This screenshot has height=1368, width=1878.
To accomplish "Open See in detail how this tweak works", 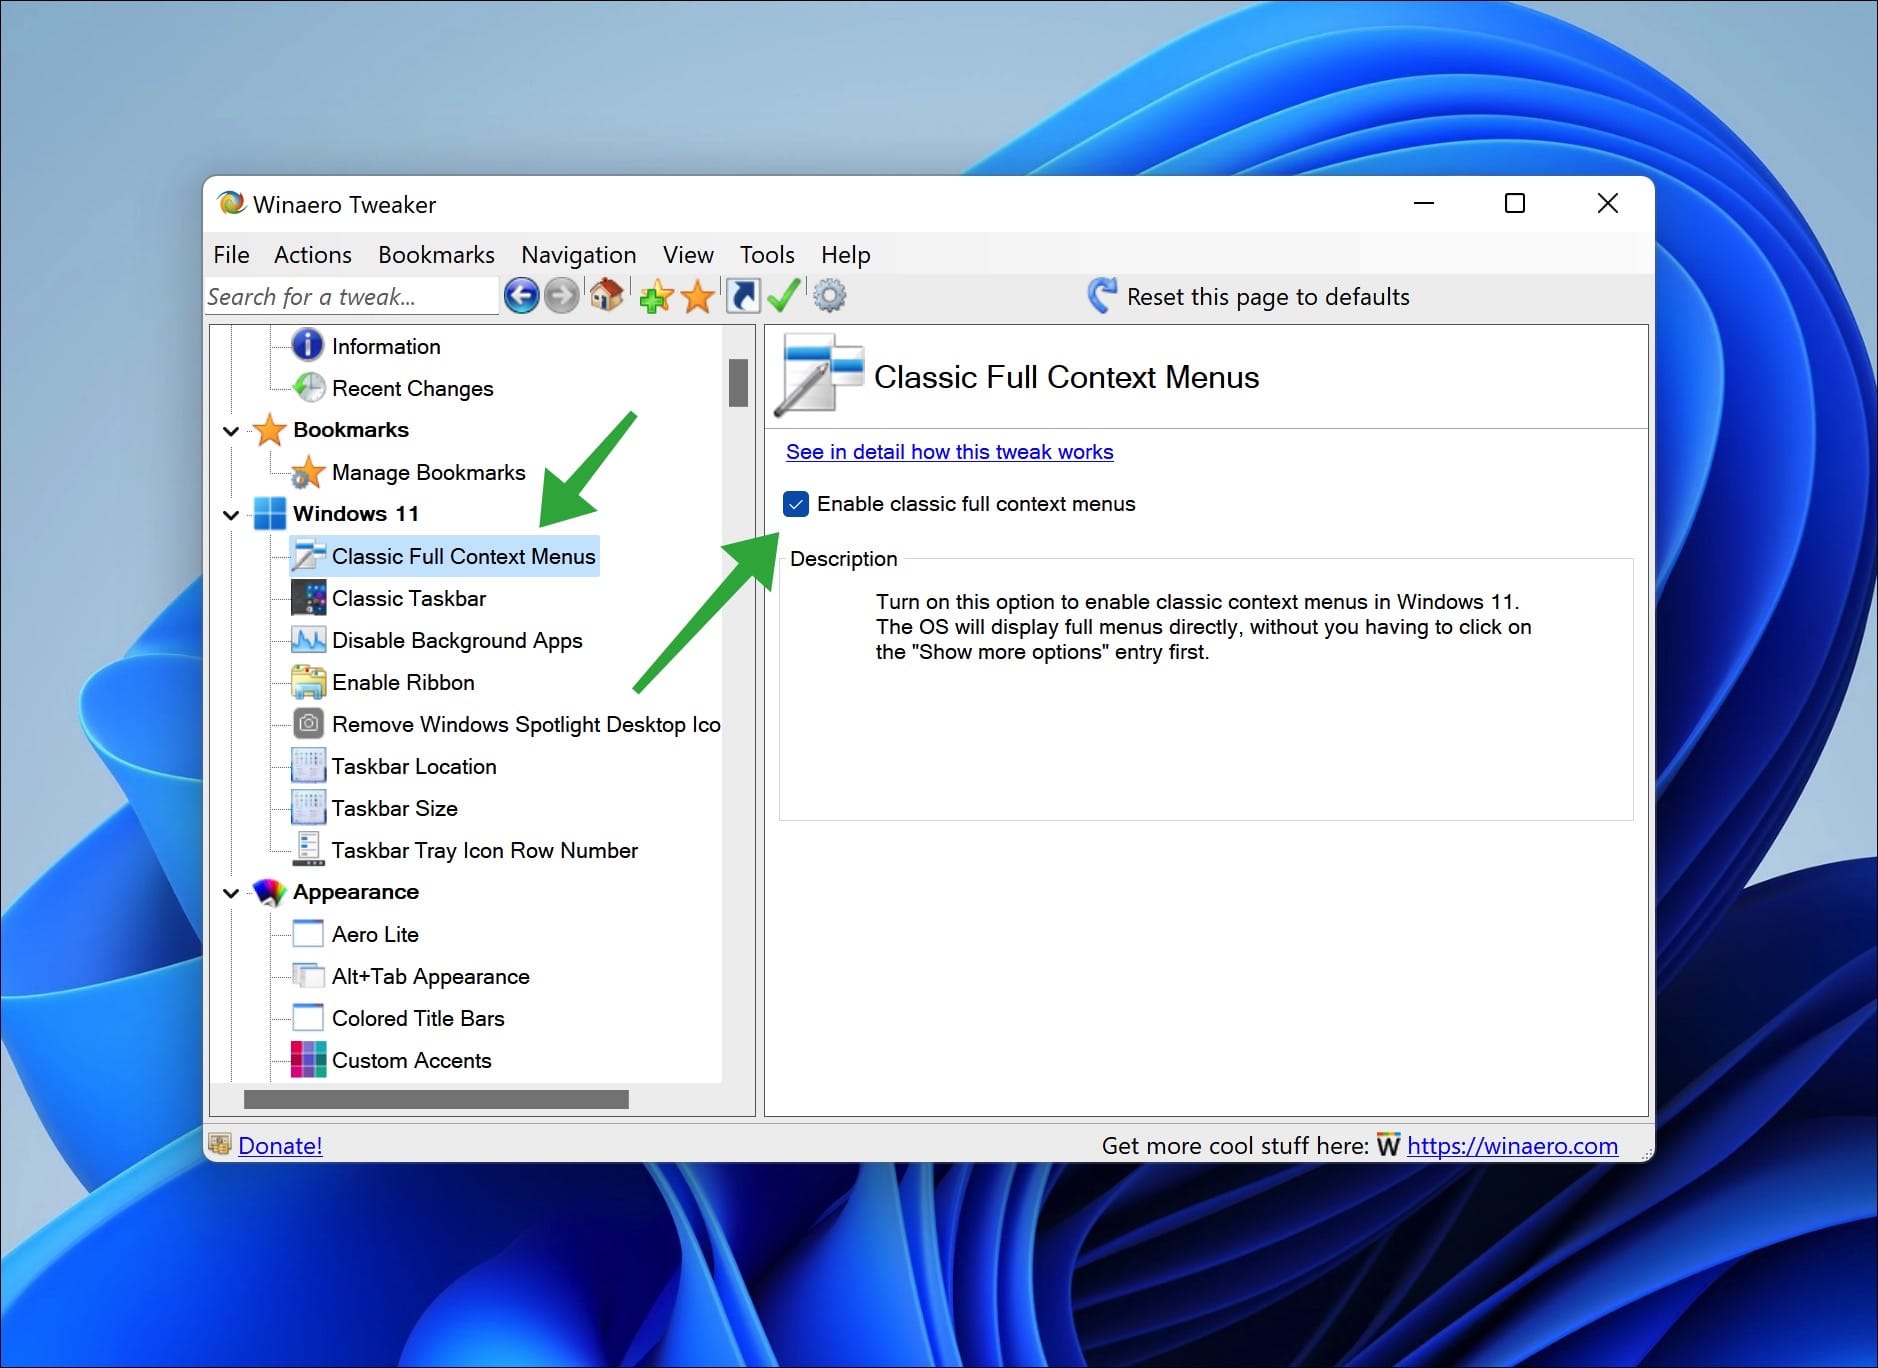I will tap(949, 451).
